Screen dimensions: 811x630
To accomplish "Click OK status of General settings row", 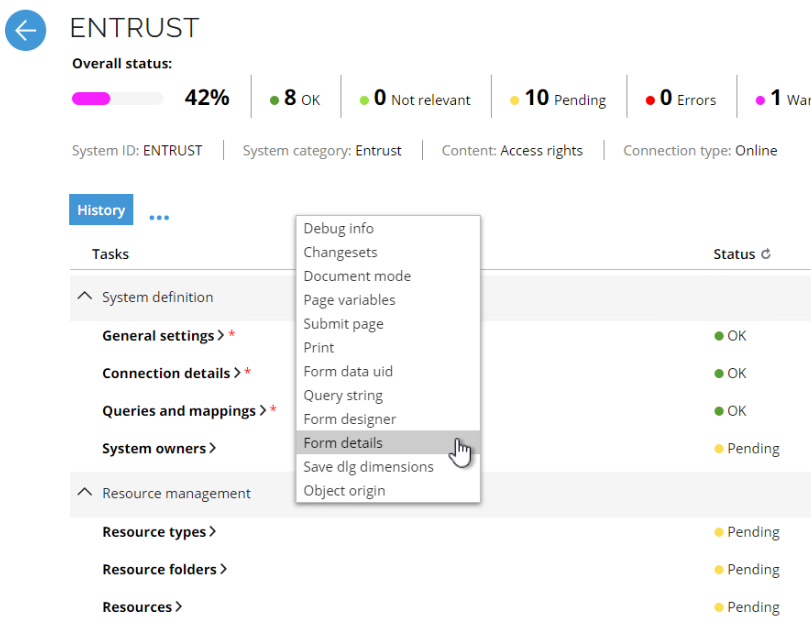I will [x=730, y=336].
